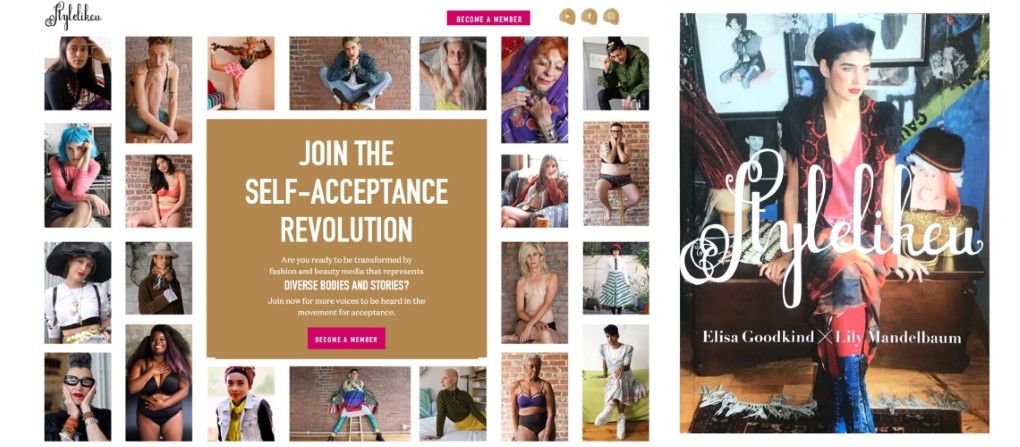Click the Join the Self-Acceptance Revolution heading
This screenshot has height=447, width=1020.
pyautogui.click(x=346, y=191)
